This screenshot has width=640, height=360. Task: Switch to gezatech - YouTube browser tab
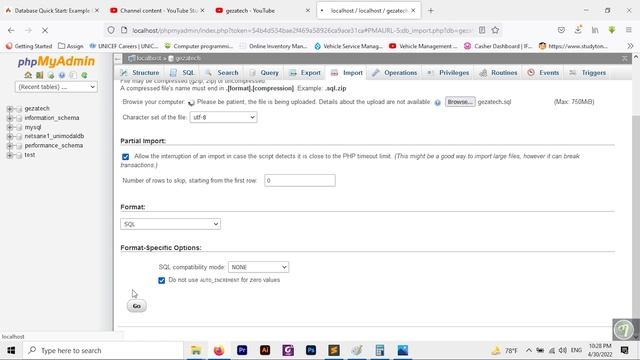click(x=263, y=11)
